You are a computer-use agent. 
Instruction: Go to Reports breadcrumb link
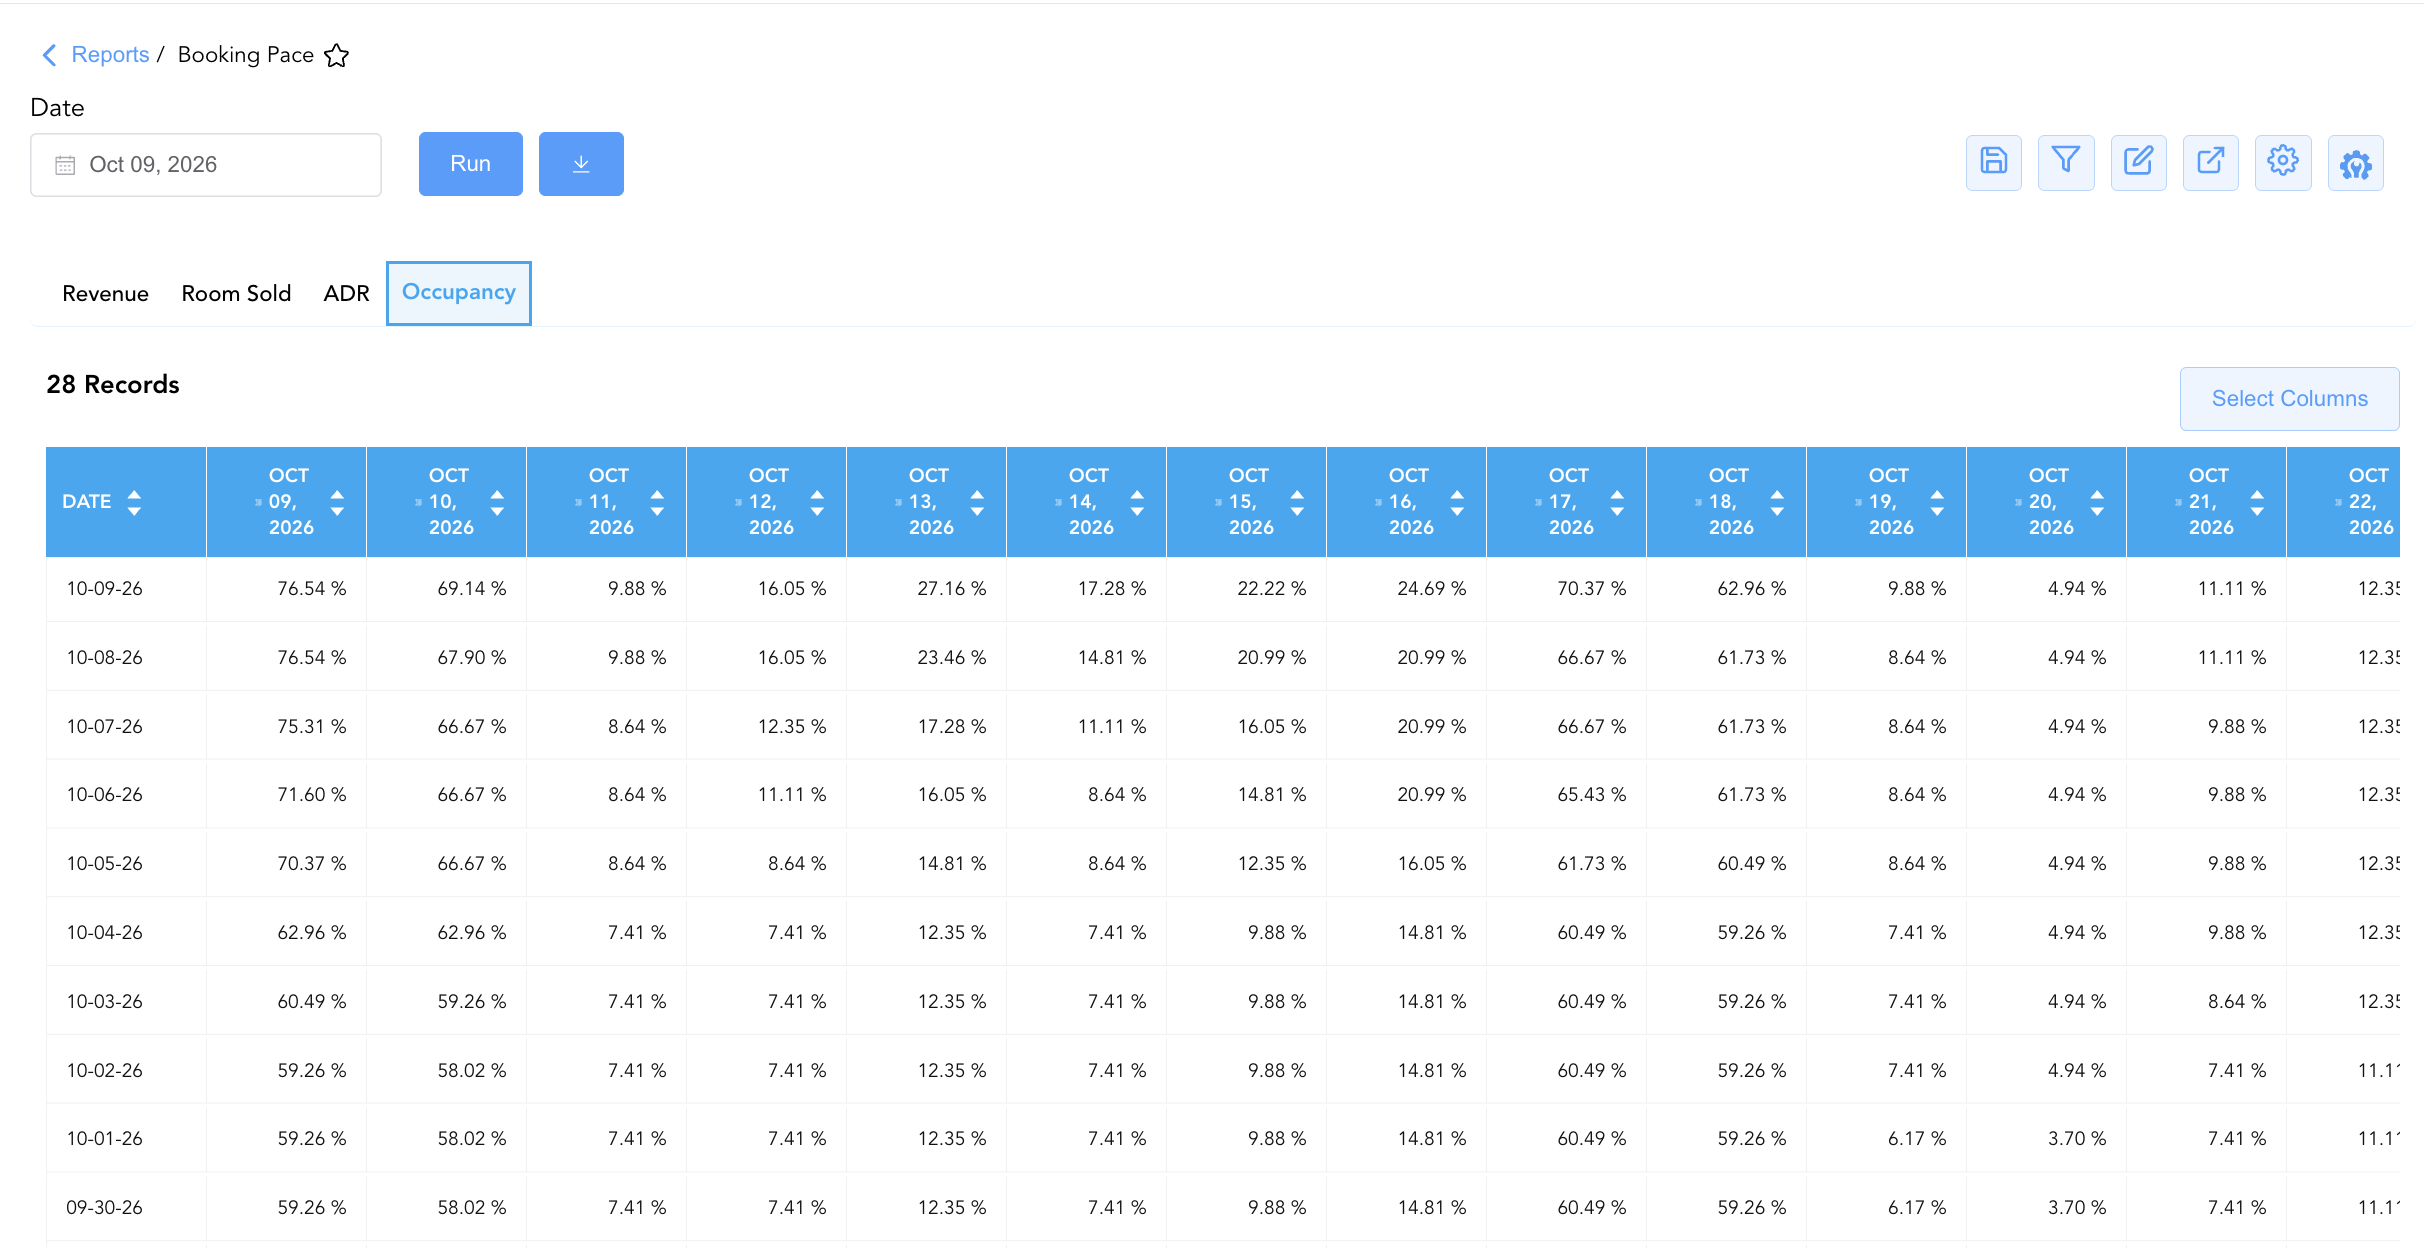[x=110, y=55]
